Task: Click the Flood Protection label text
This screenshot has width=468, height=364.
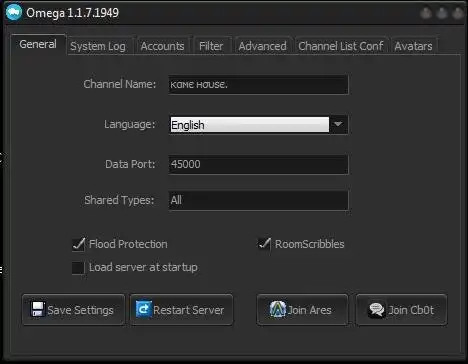Action: (128, 244)
